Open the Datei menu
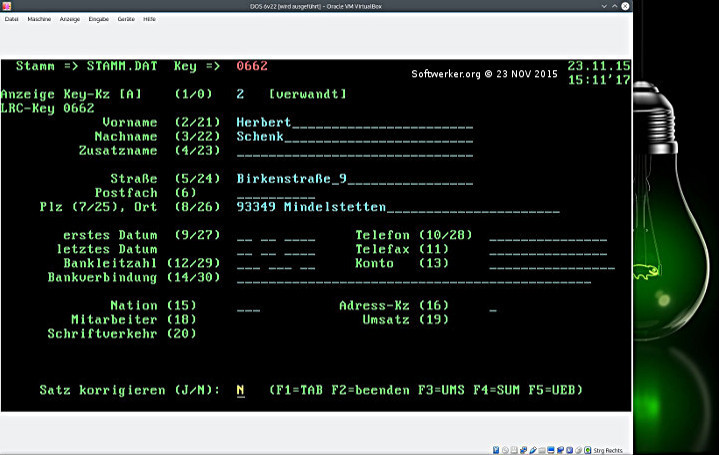The height and width of the screenshot is (455, 720). pos(12,19)
